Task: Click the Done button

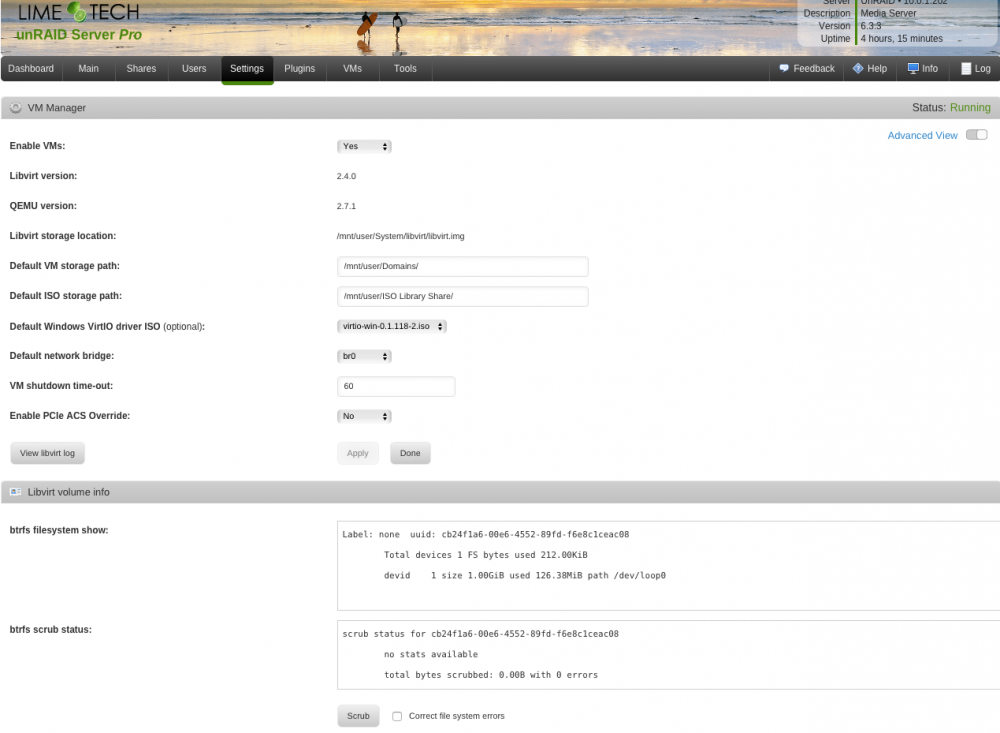Action: point(410,453)
